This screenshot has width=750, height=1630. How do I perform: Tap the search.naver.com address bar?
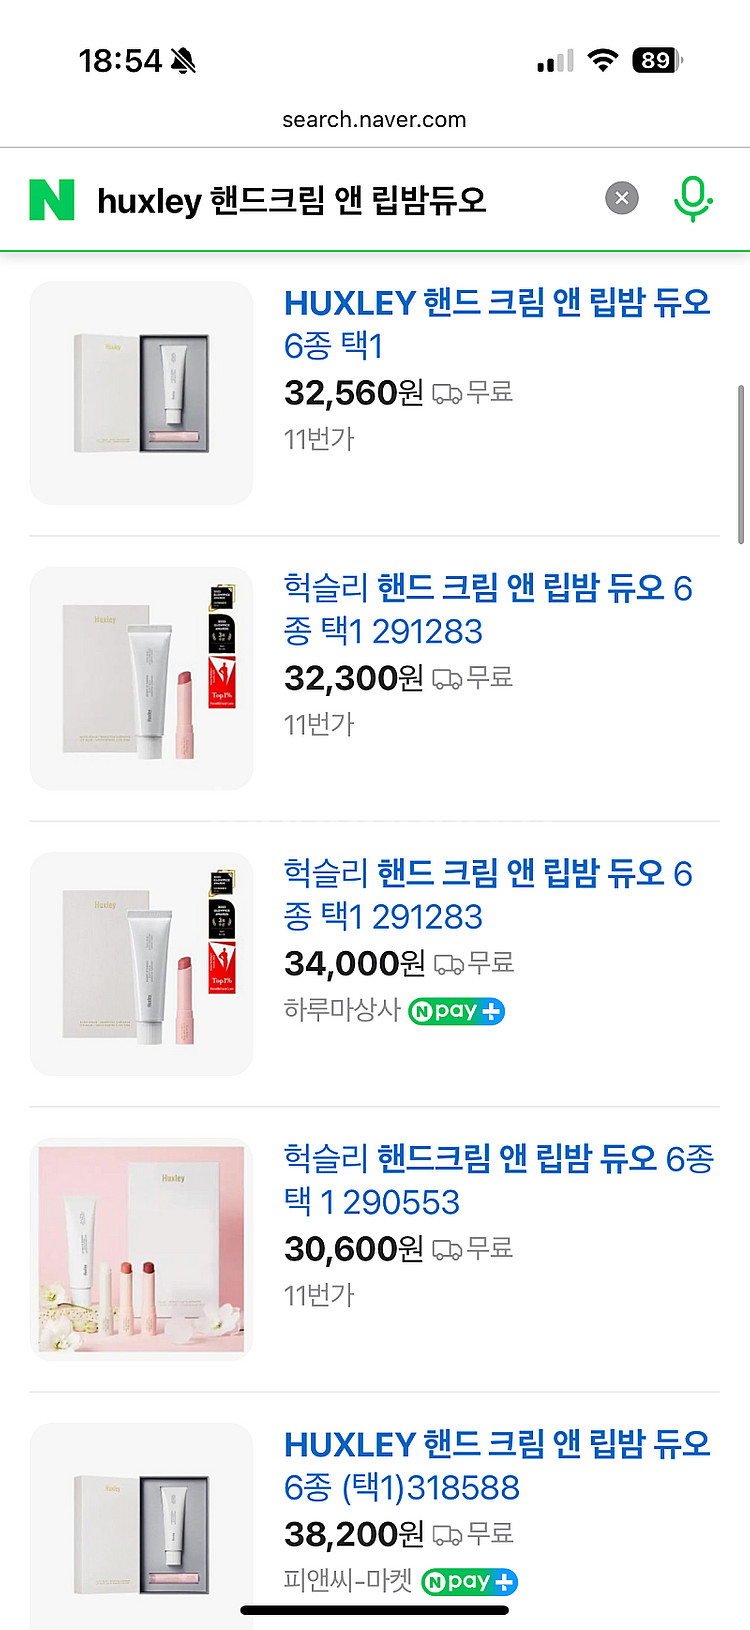(374, 120)
